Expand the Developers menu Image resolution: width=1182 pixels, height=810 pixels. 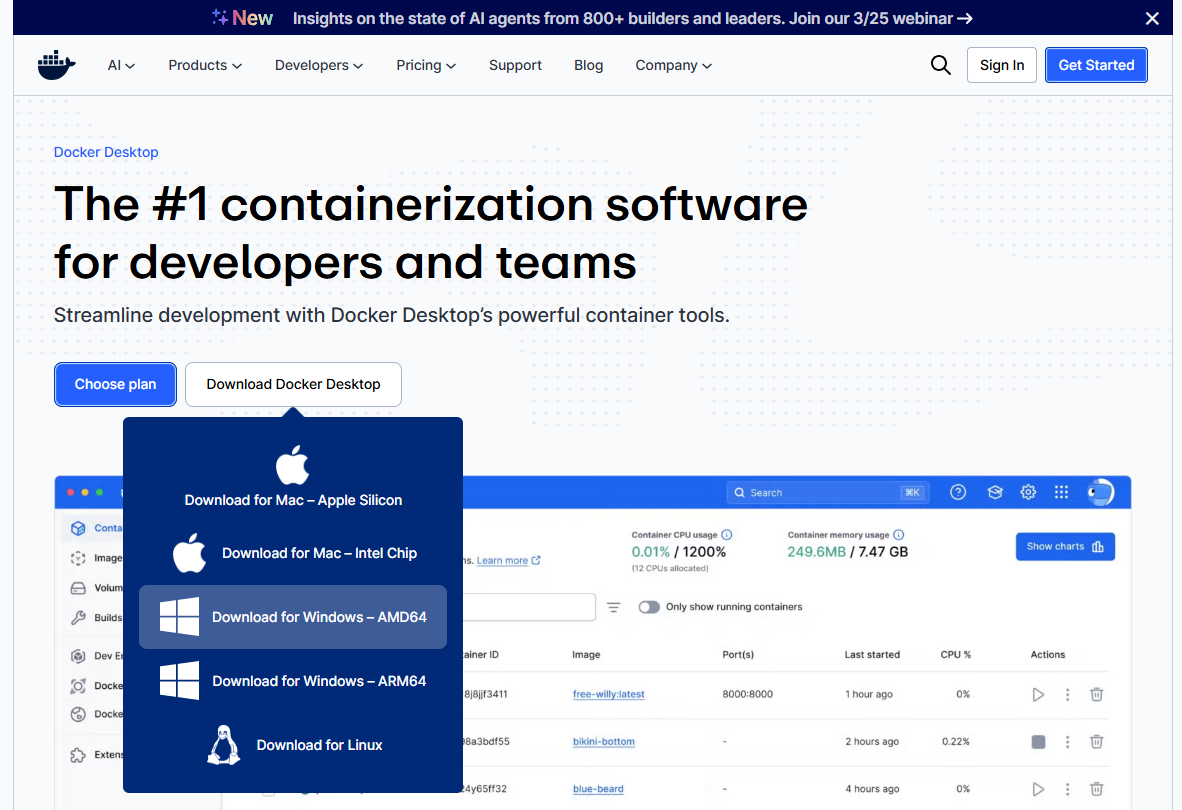[319, 66]
